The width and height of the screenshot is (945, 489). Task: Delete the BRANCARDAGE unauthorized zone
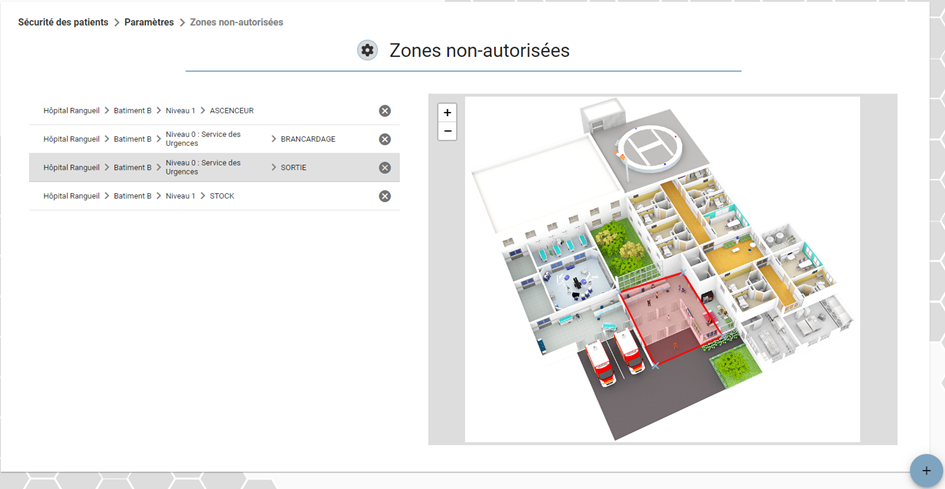(x=385, y=139)
